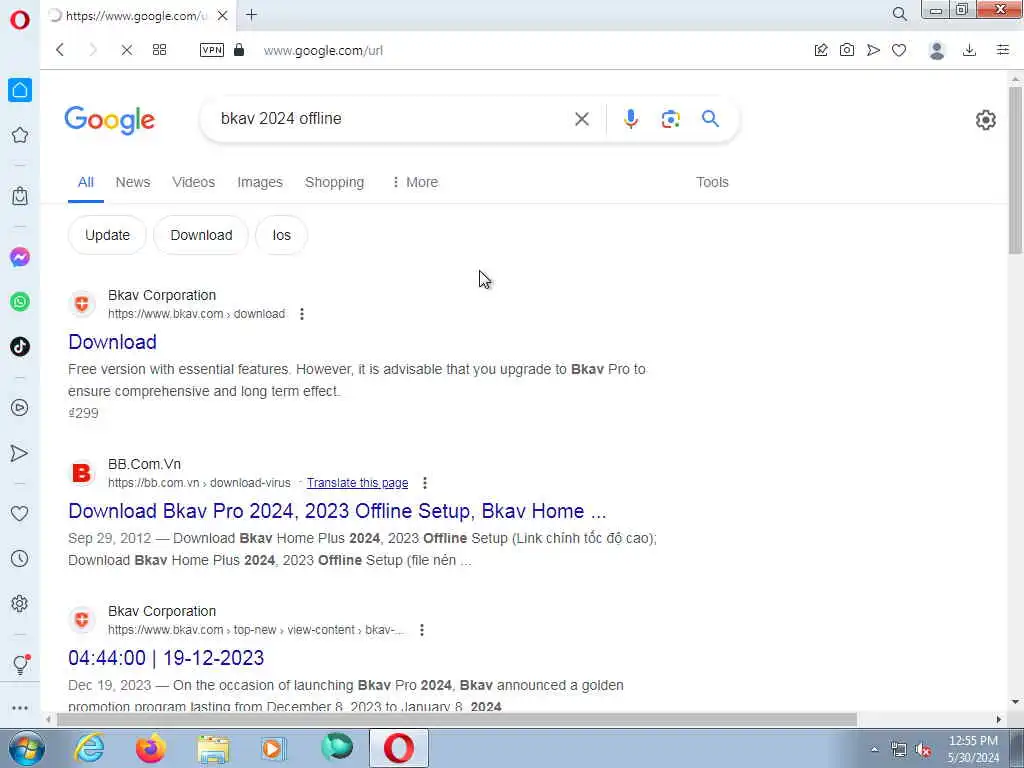Launch Internet Explorer from taskbar
Viewport: 1024px width, 768px height.
(89, 748)
